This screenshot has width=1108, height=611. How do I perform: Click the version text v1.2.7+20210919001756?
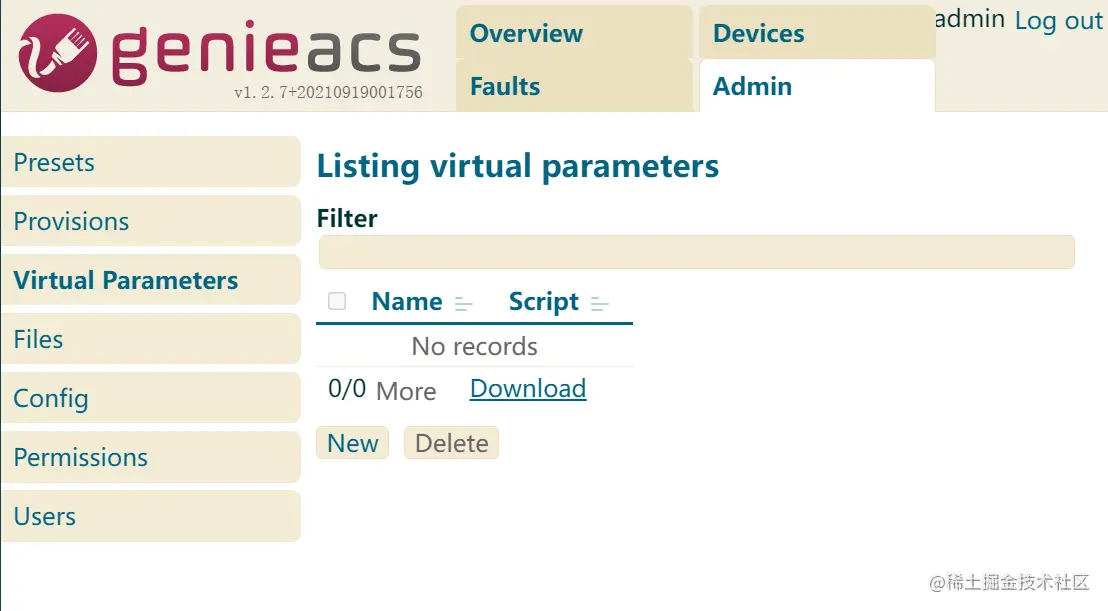tap(329, 93)
